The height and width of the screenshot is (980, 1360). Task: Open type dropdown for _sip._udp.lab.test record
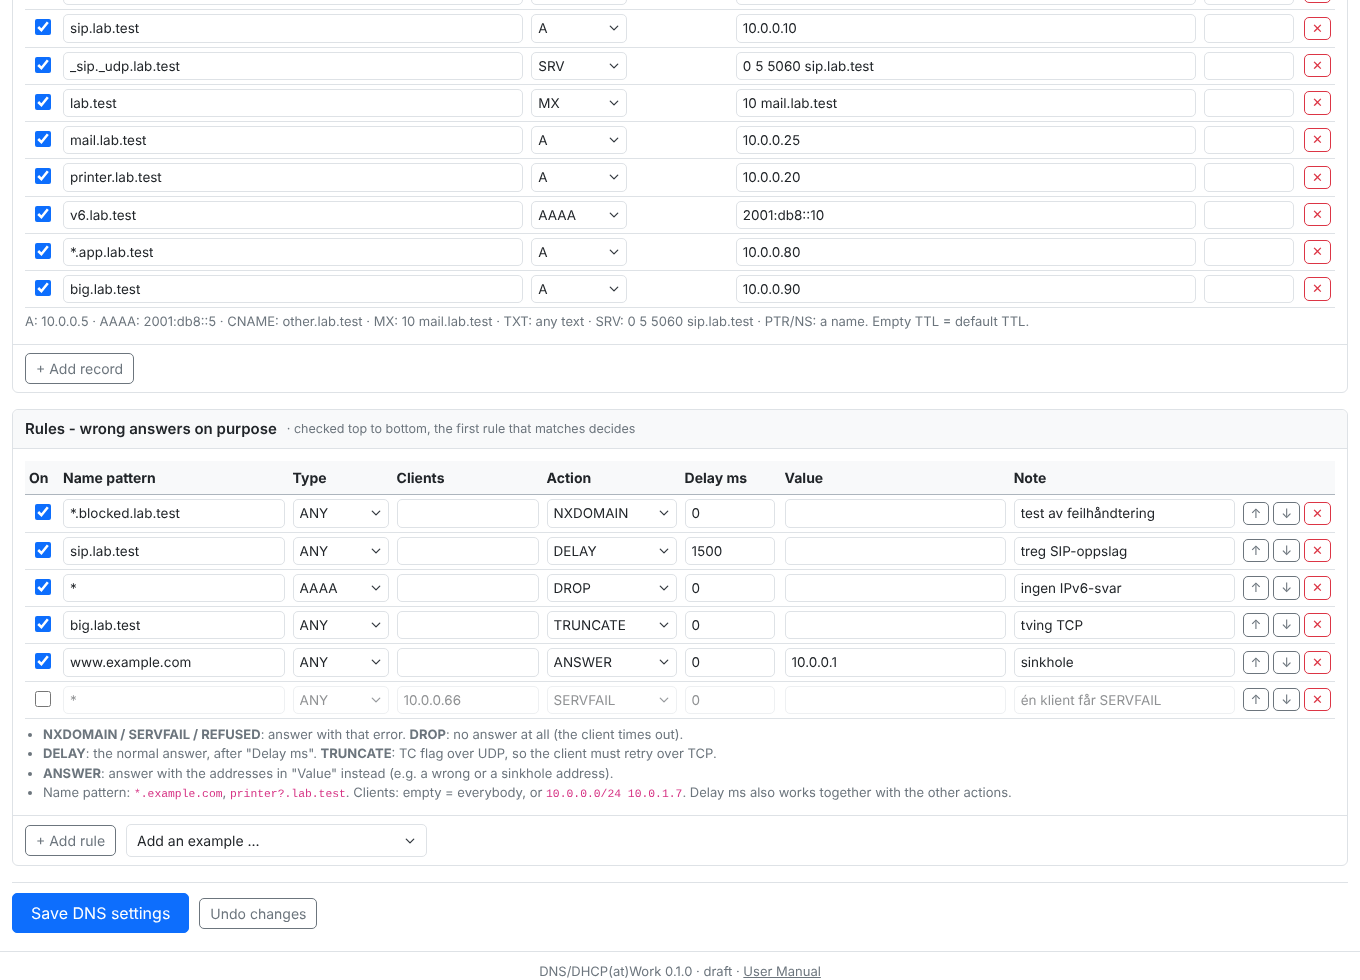coord(579,66)
